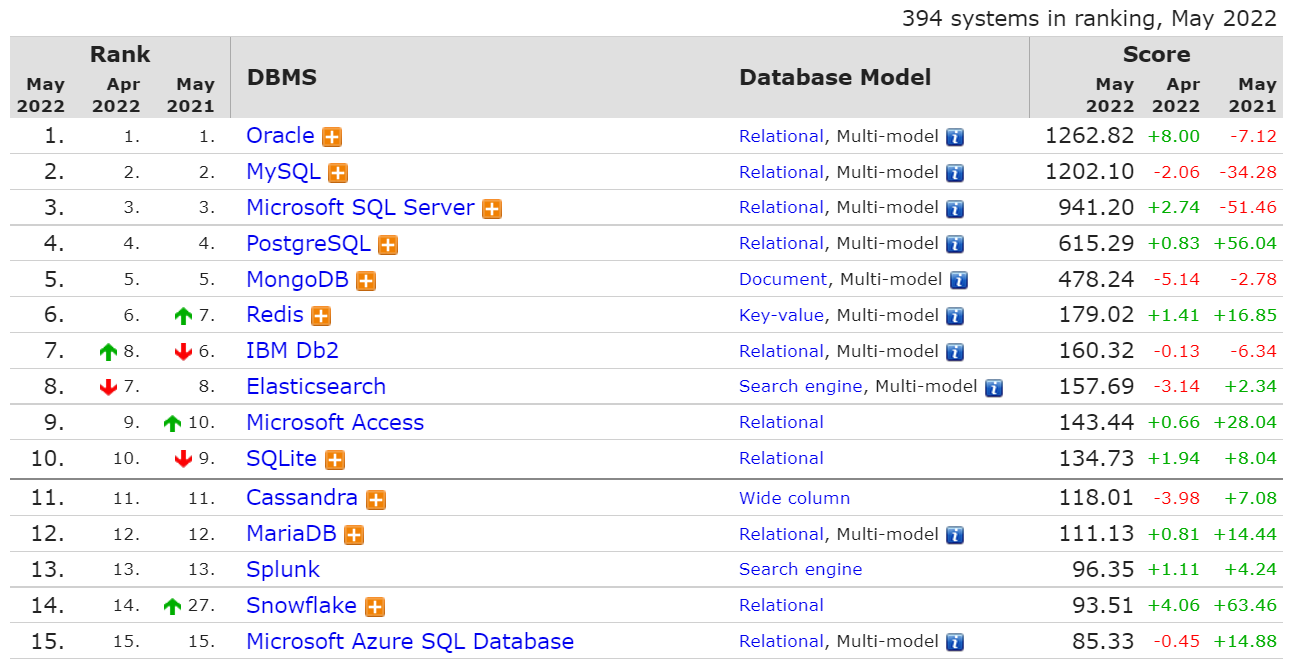Select the score value 1262.82
Image resolution: width=1302 pixels, height=665 pixels.
coord(1090,136)
